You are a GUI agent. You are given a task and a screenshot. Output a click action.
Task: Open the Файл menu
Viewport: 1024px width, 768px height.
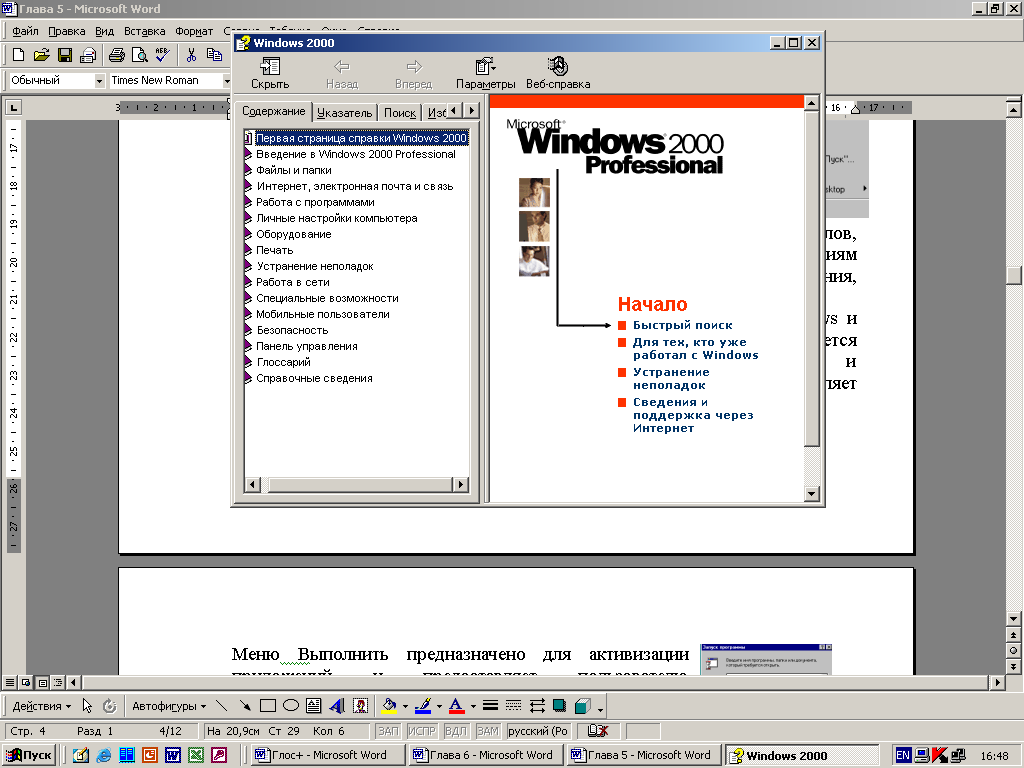[x=25, y=31]
